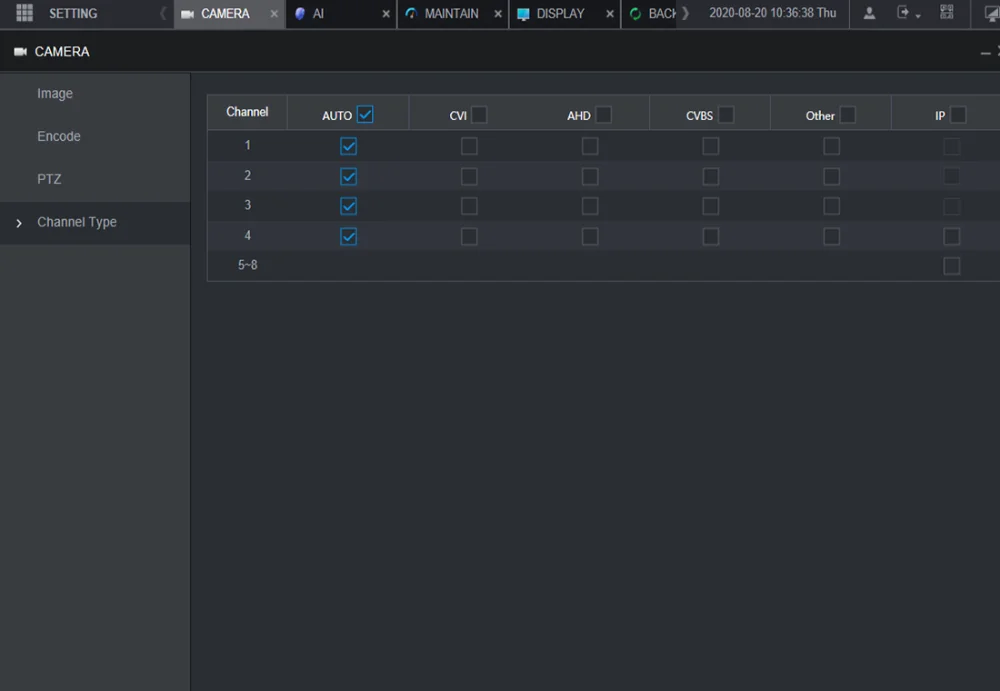Check CVBS for channel 1
The width and height of the screenshot is (1000, 691).
tap(710, 146)
